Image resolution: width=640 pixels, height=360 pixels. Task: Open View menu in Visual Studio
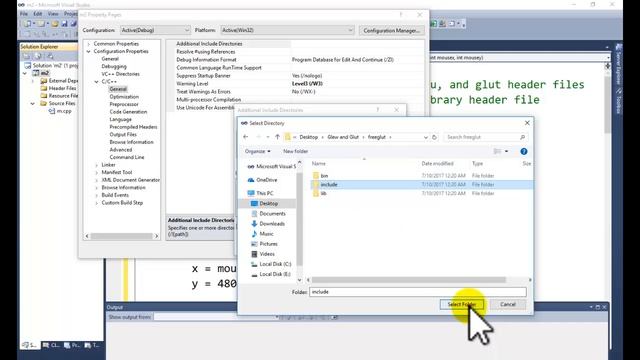[53, 14]
